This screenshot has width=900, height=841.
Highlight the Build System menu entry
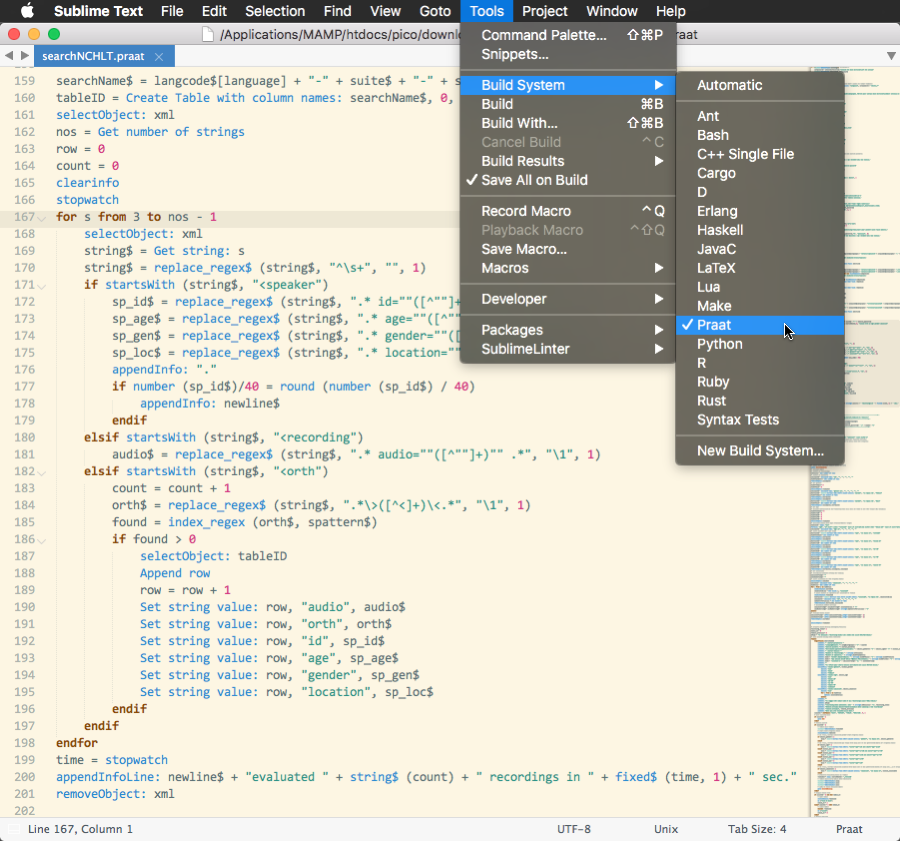[568, 85]
